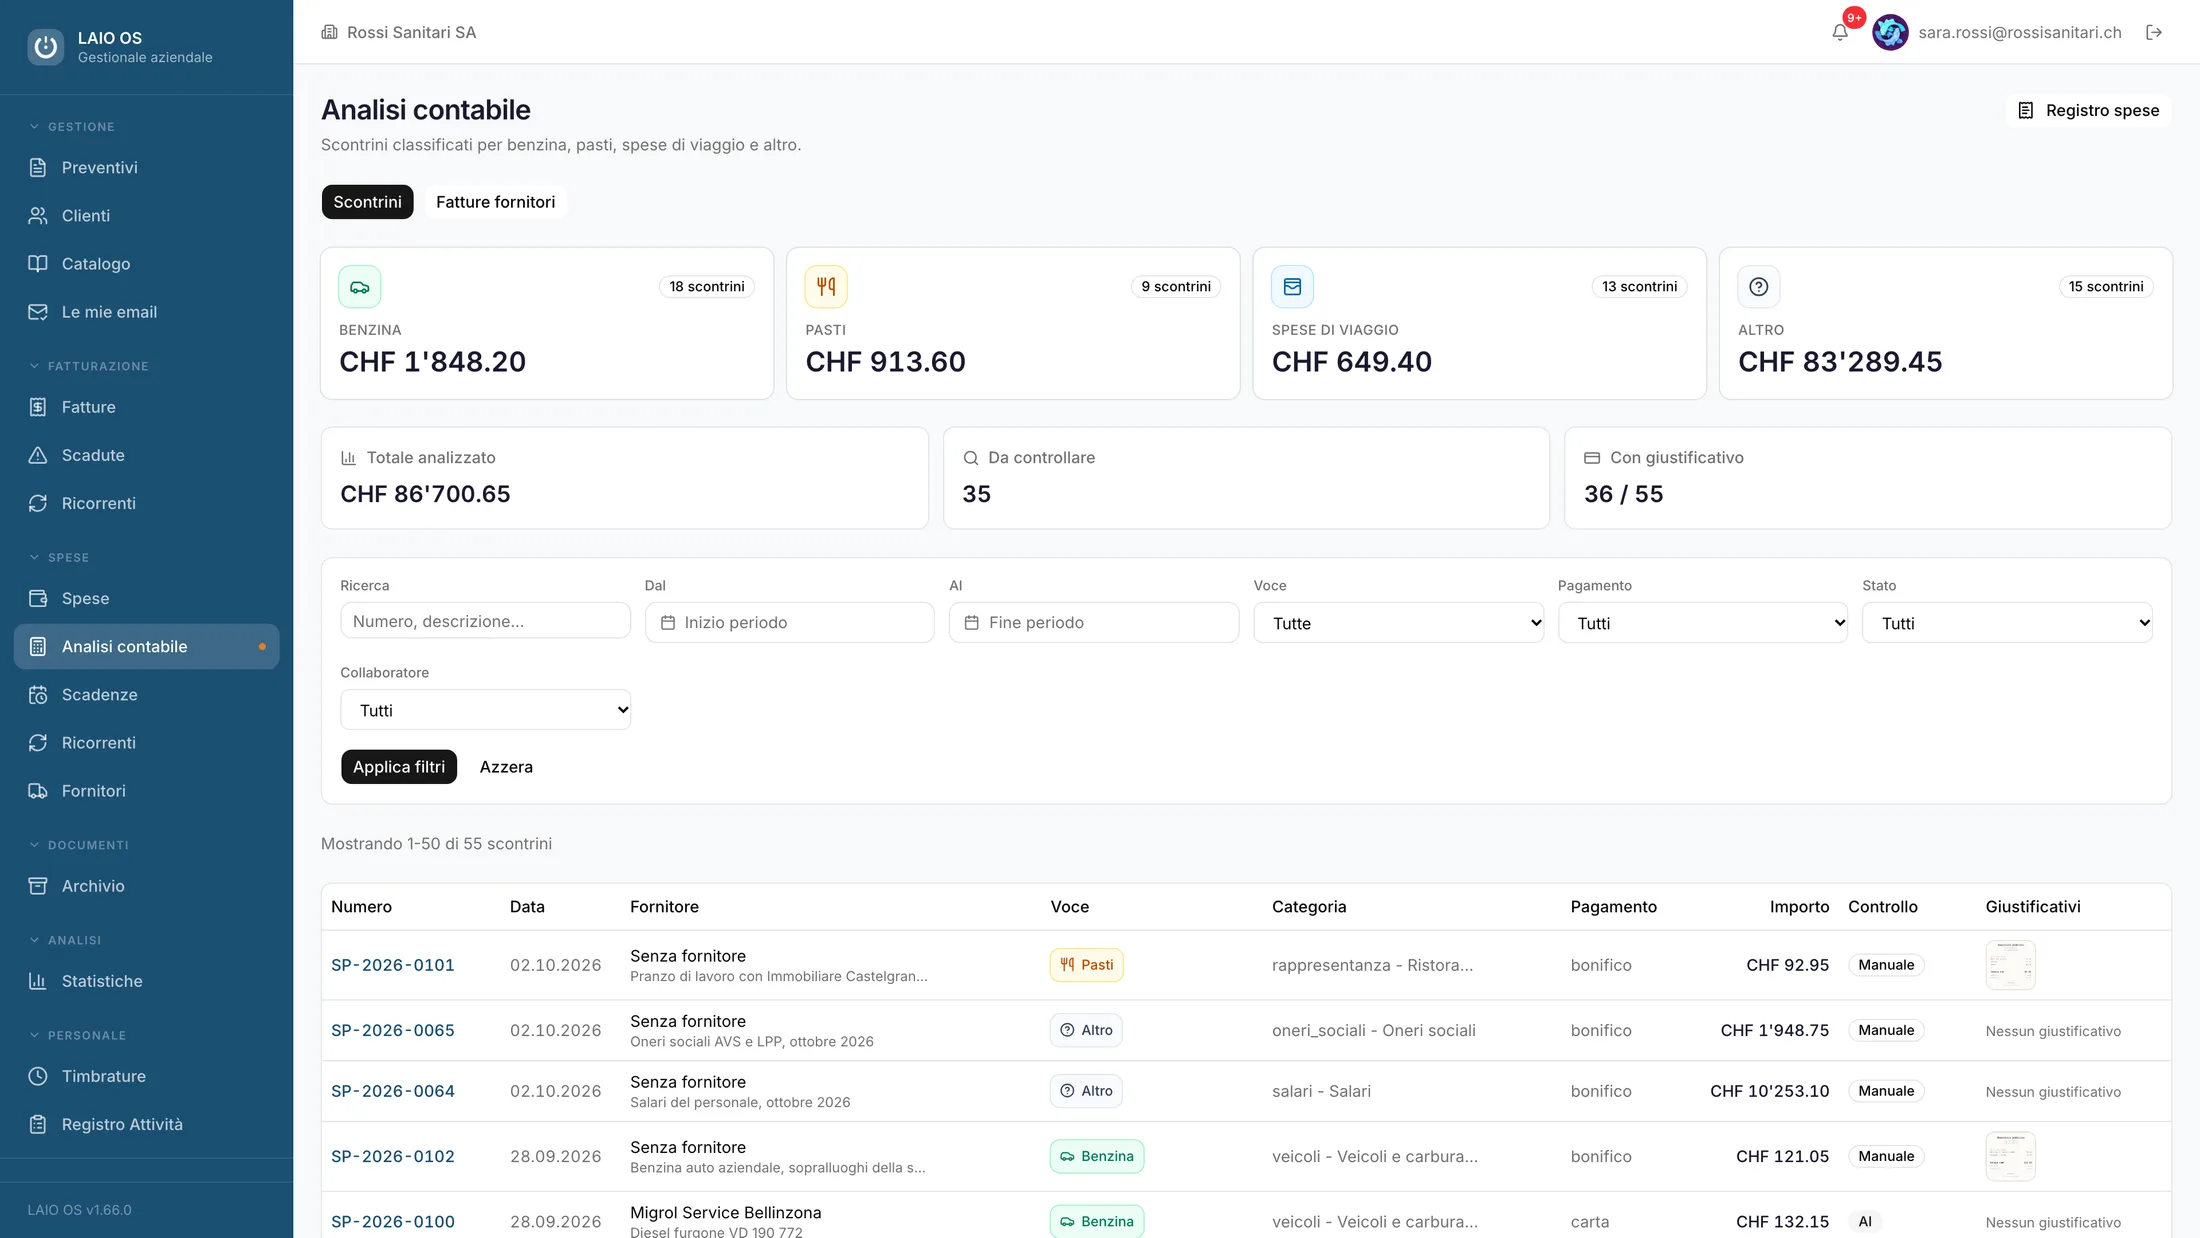Focus the Ricerca search field
This screenshot has height=1238, width=2200.
point(485,621)
